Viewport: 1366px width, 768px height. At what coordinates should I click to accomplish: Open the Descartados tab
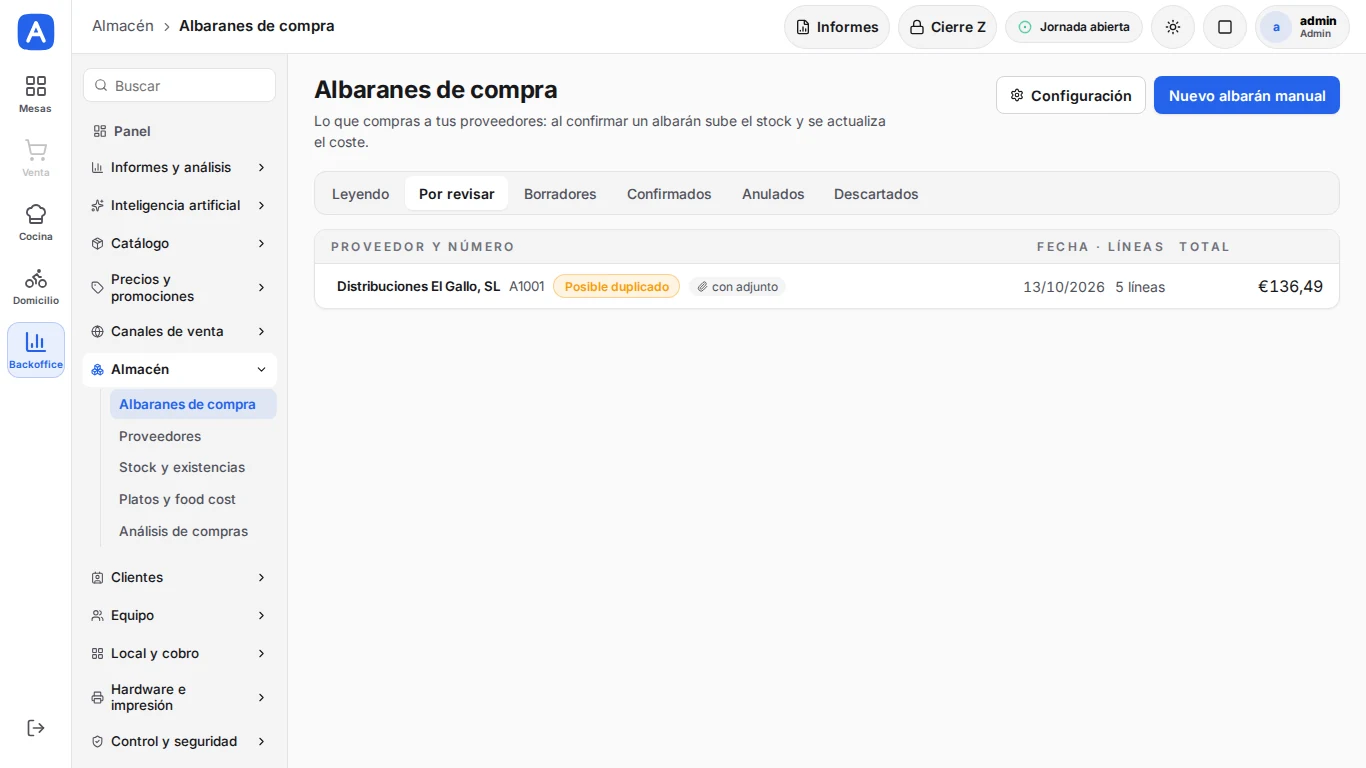pyautogui.click(x=876, y=194)
